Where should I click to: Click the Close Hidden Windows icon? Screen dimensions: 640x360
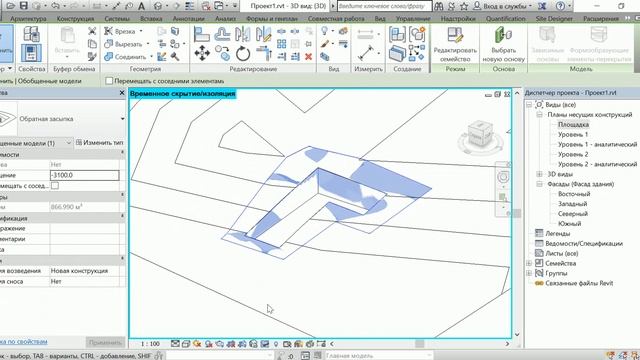point(207,6)
